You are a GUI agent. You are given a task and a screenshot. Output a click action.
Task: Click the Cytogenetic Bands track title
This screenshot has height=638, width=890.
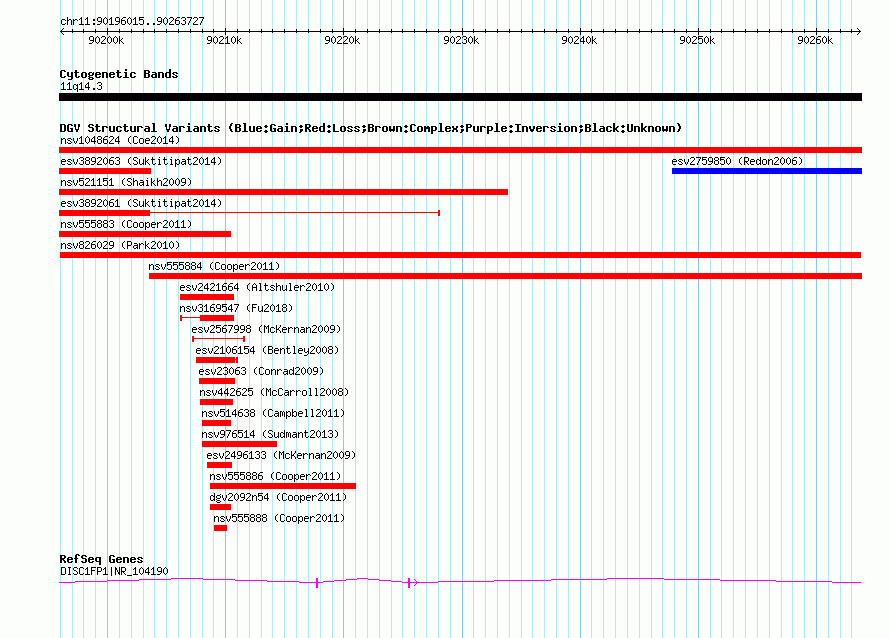pyautogui.click(x=119, y=74)
